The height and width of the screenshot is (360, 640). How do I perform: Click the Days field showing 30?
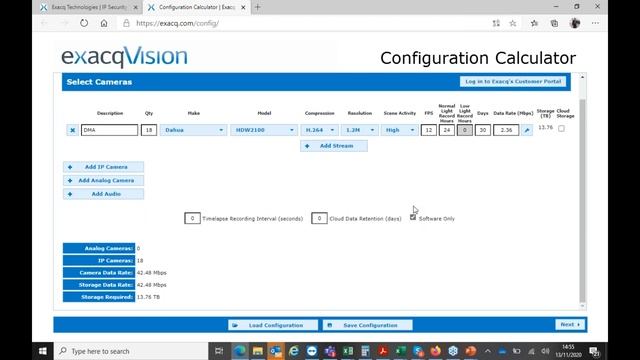(483, 130)
